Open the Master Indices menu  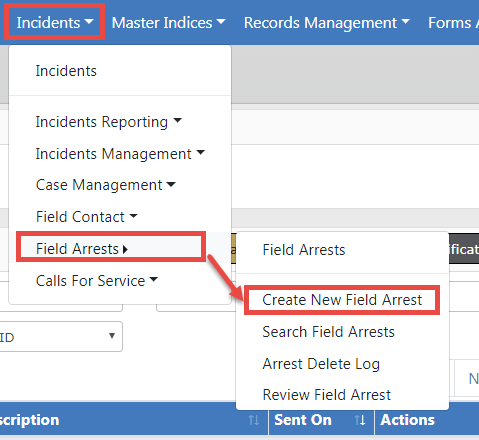[x=169, y=23]
